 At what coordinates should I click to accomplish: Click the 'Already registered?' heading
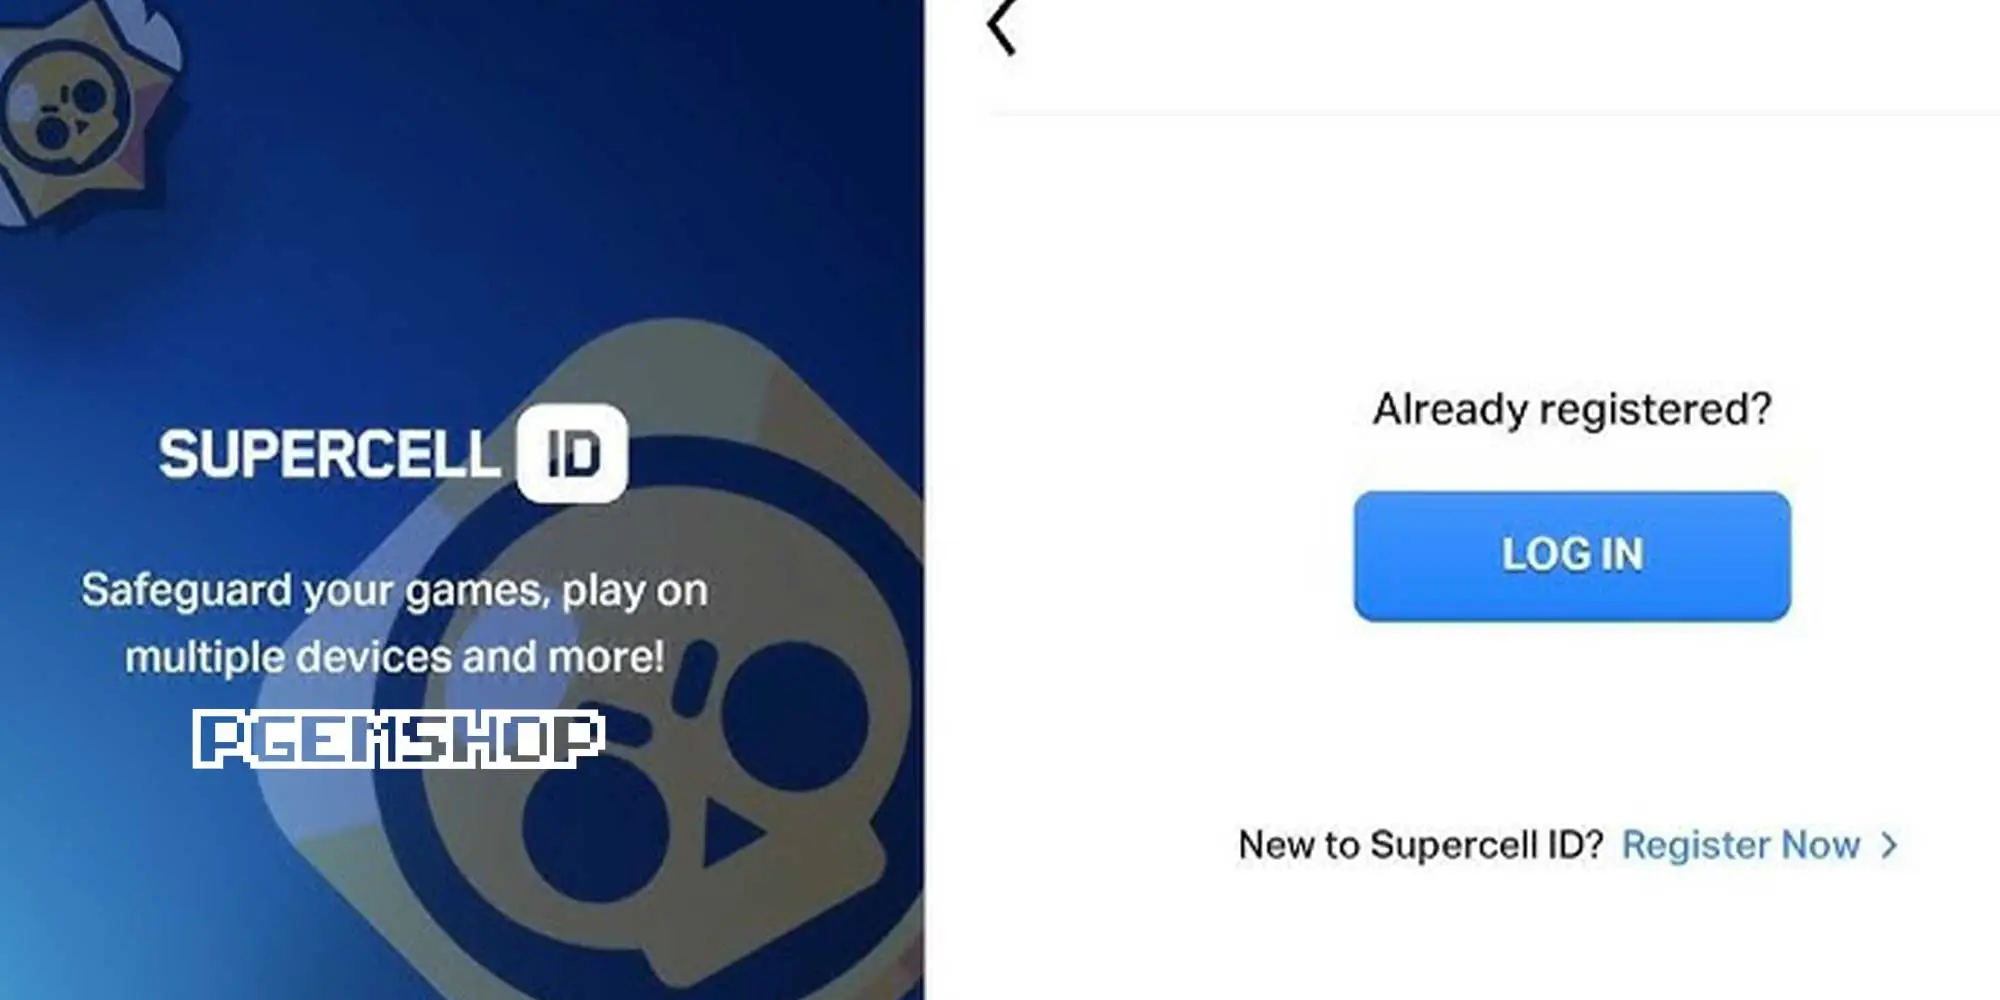[x=1572, y=410]
